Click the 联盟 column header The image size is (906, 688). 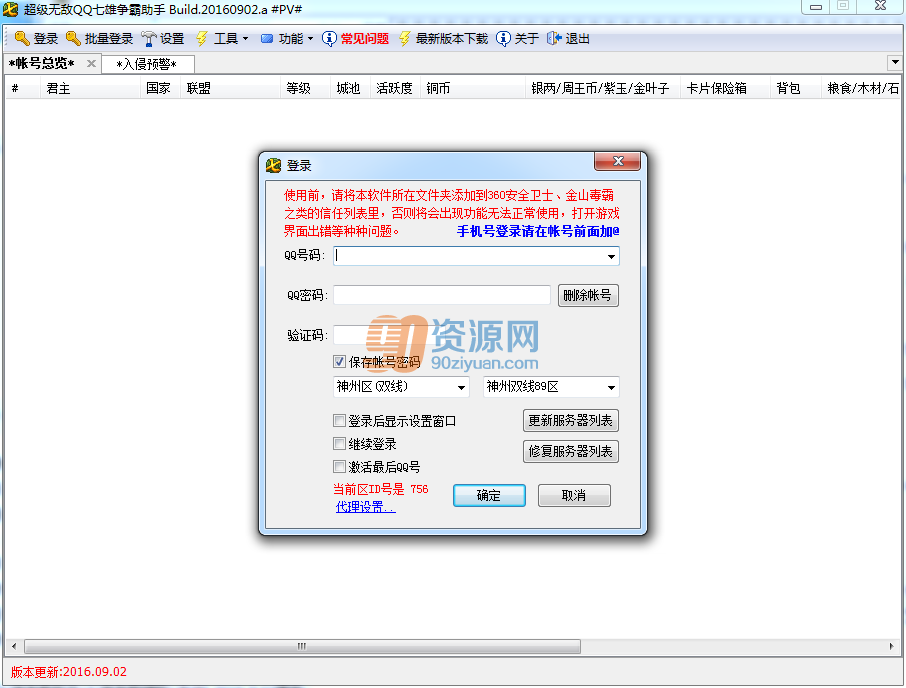coord(231,88)
